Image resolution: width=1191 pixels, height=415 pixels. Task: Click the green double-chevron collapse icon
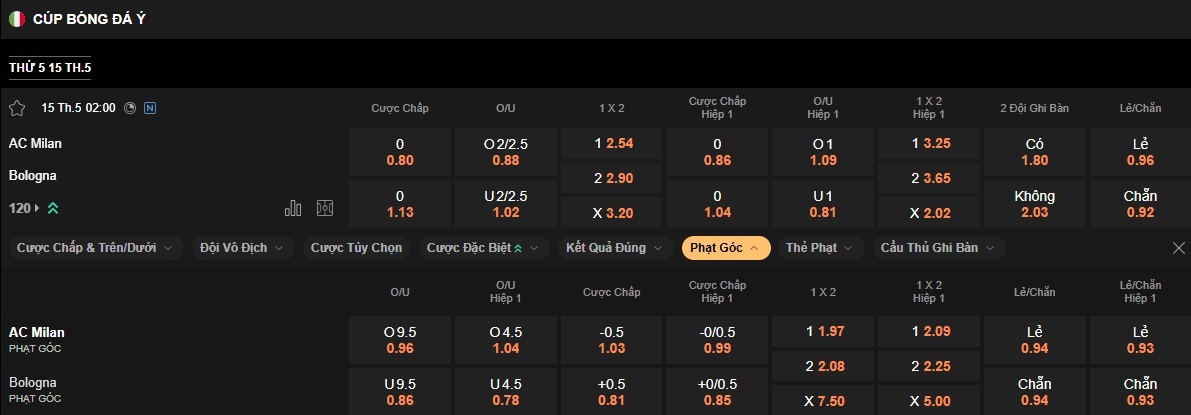click(x=52, y=208)
